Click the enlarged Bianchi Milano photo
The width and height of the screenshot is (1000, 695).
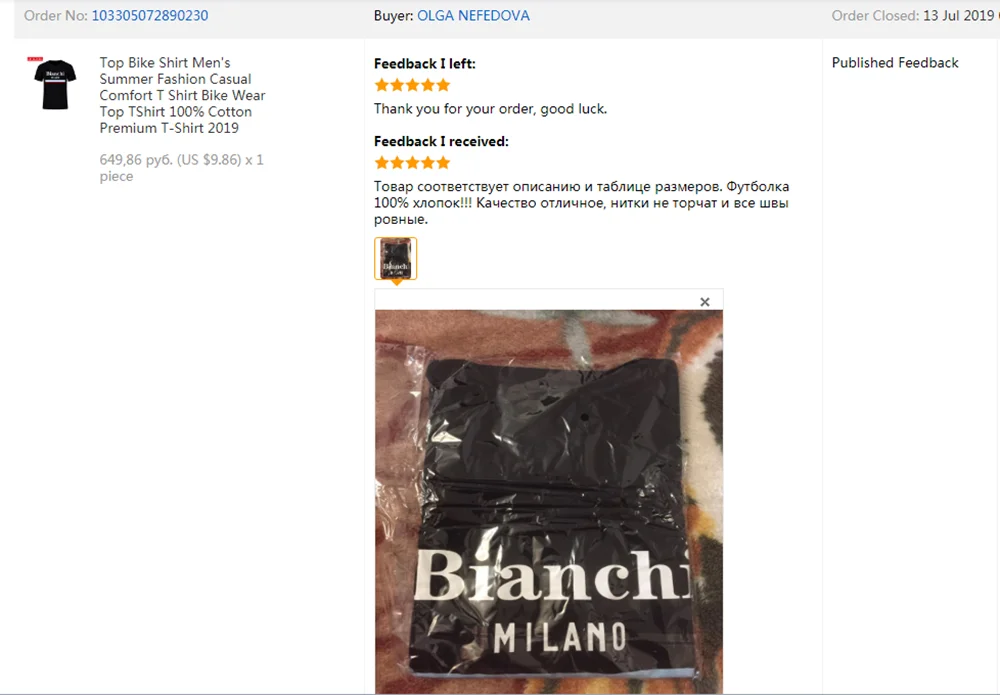coord(549,501)
